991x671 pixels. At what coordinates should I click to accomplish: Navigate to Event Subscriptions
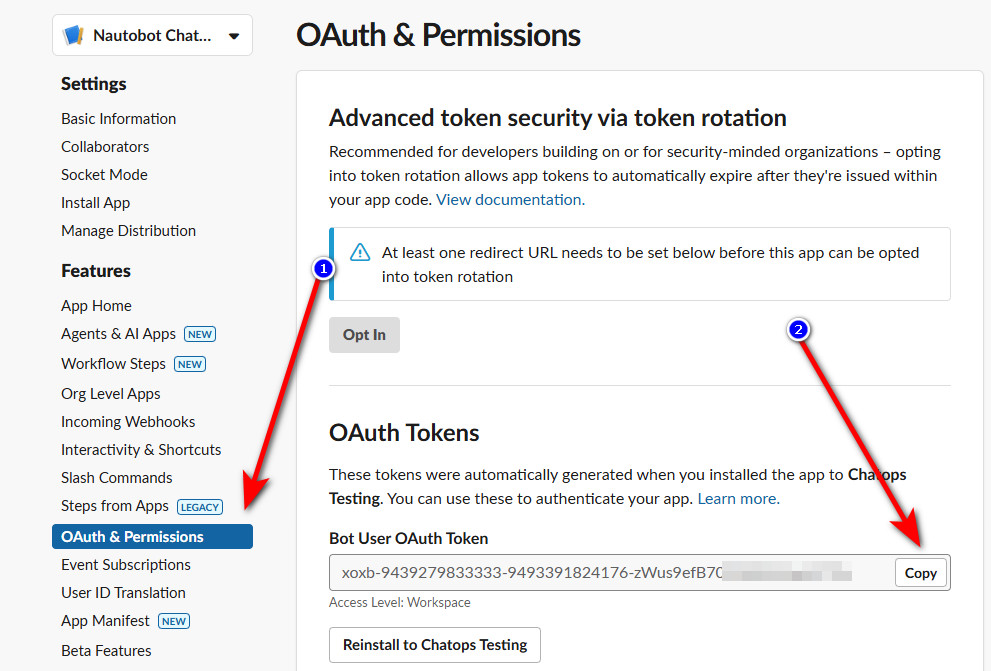126,565
